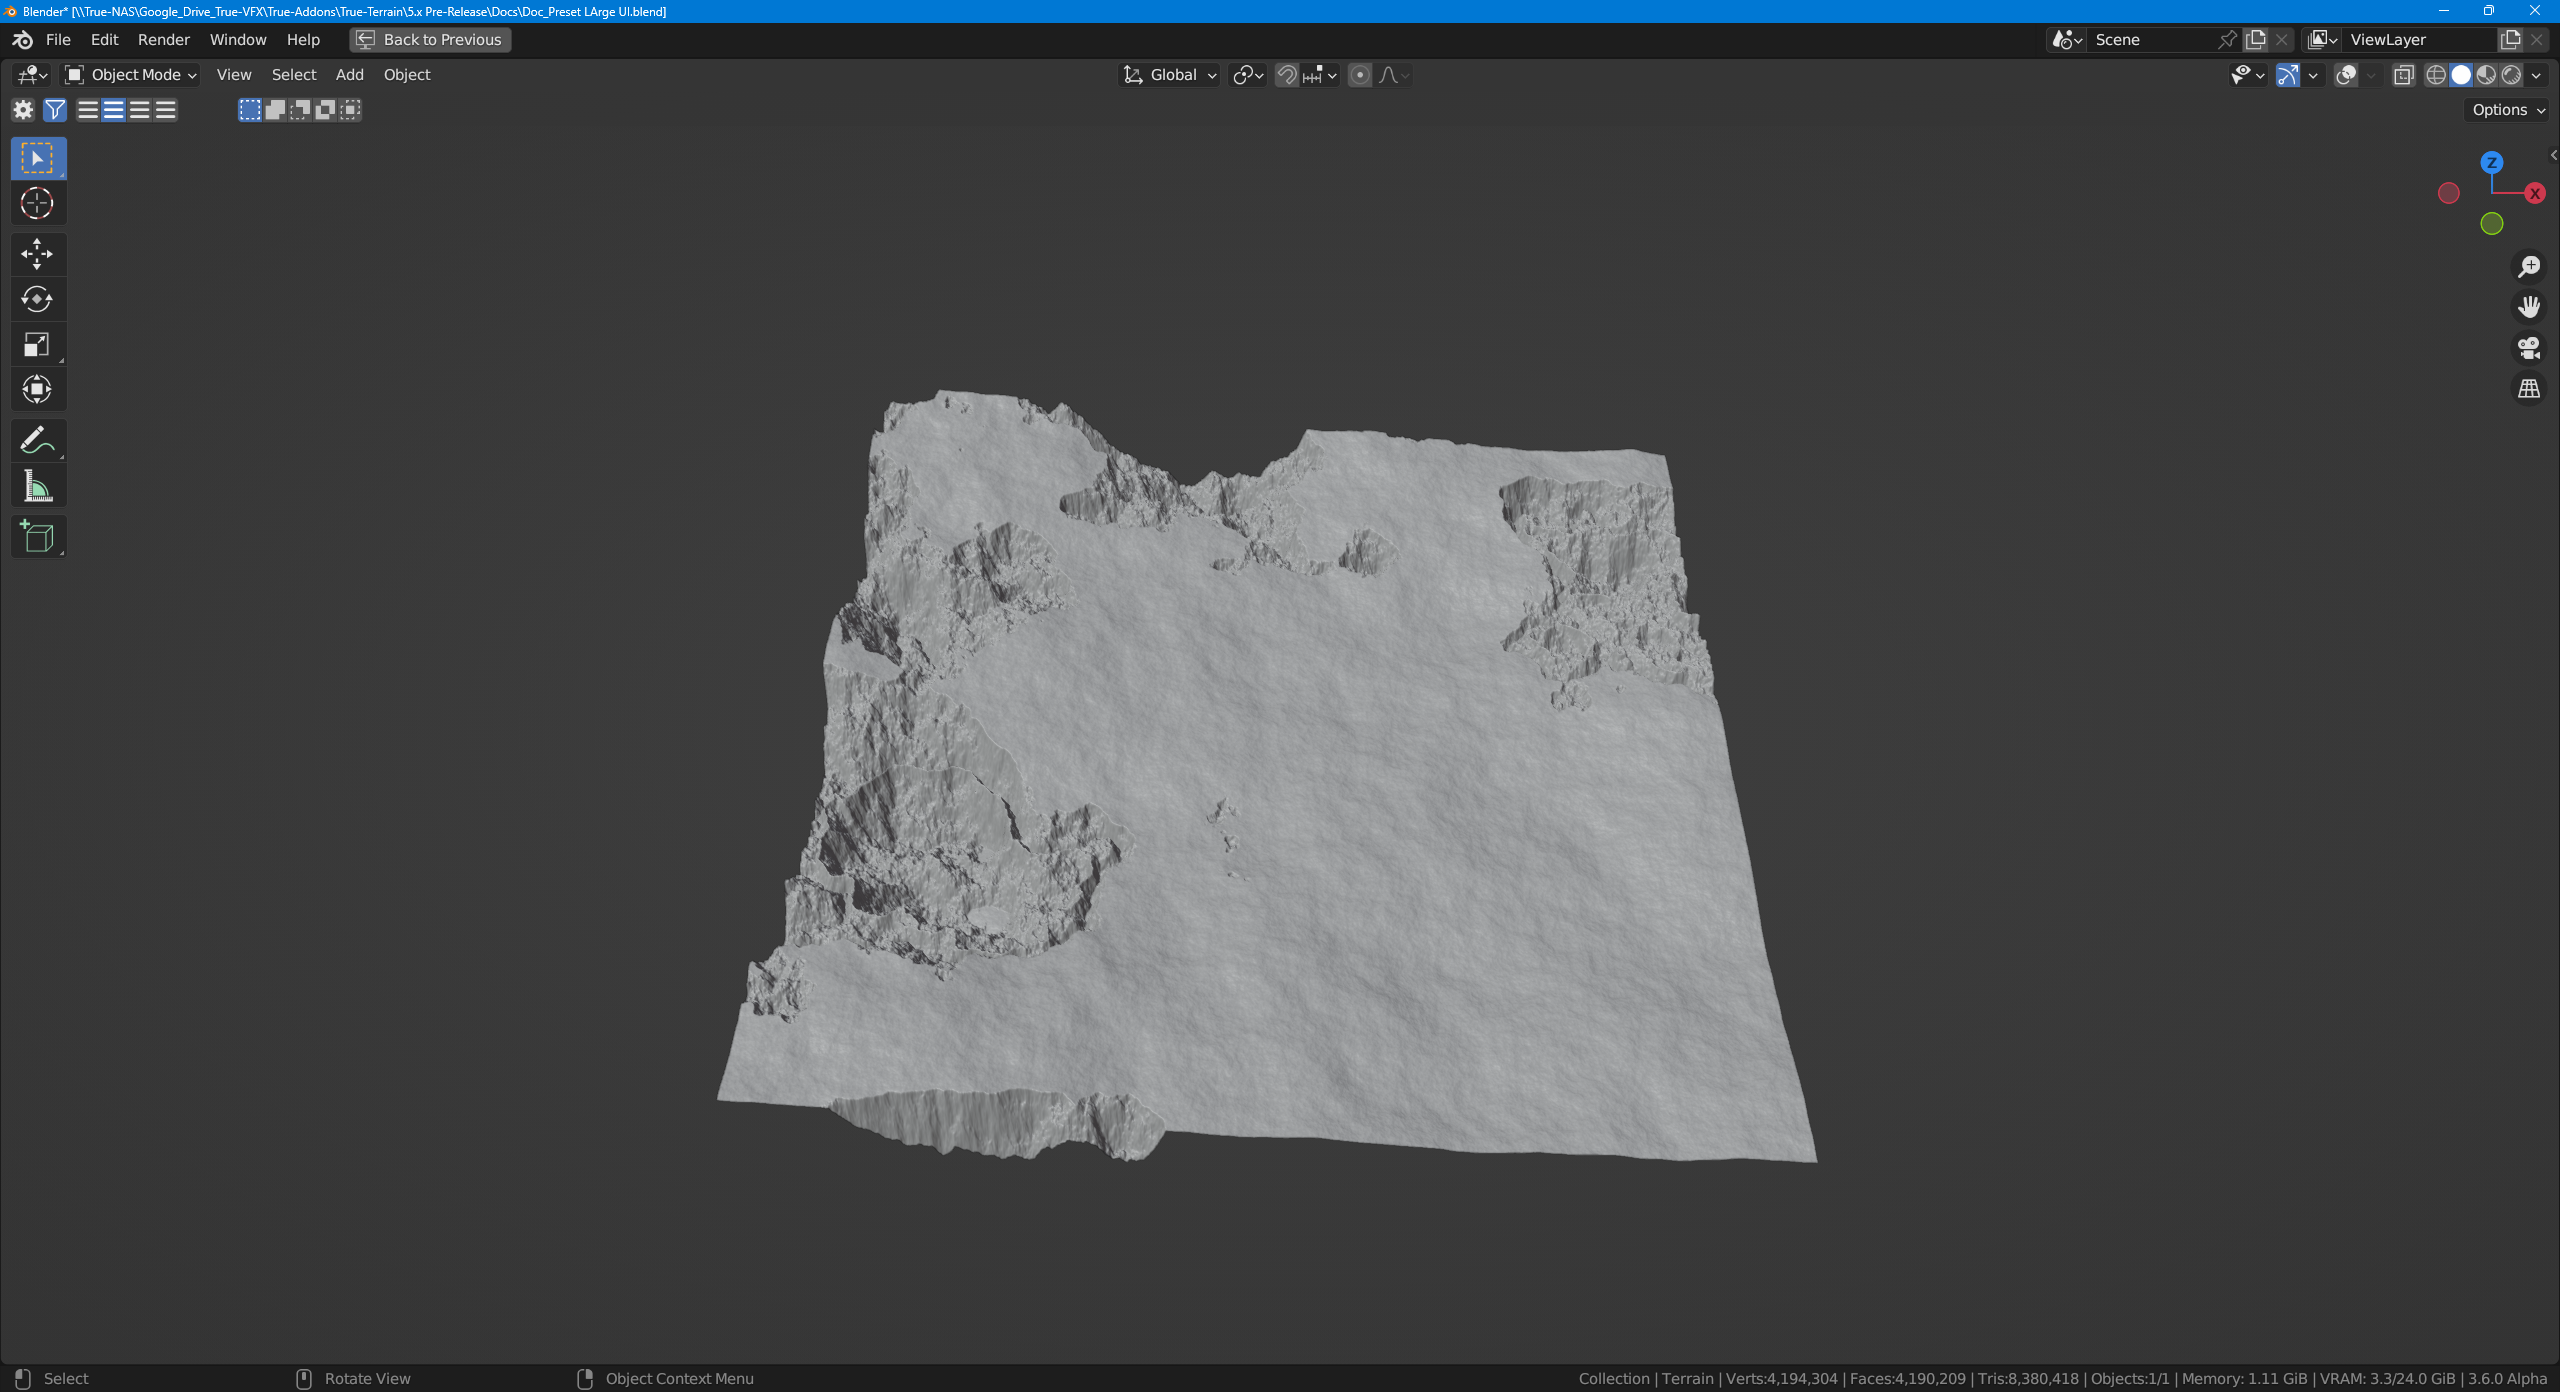
Task: Open the Object Mode dropdown
Action: [131, 75]
